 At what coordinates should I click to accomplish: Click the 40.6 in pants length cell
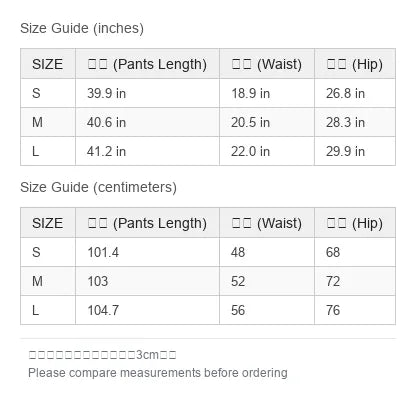click(x=147, y=122)
